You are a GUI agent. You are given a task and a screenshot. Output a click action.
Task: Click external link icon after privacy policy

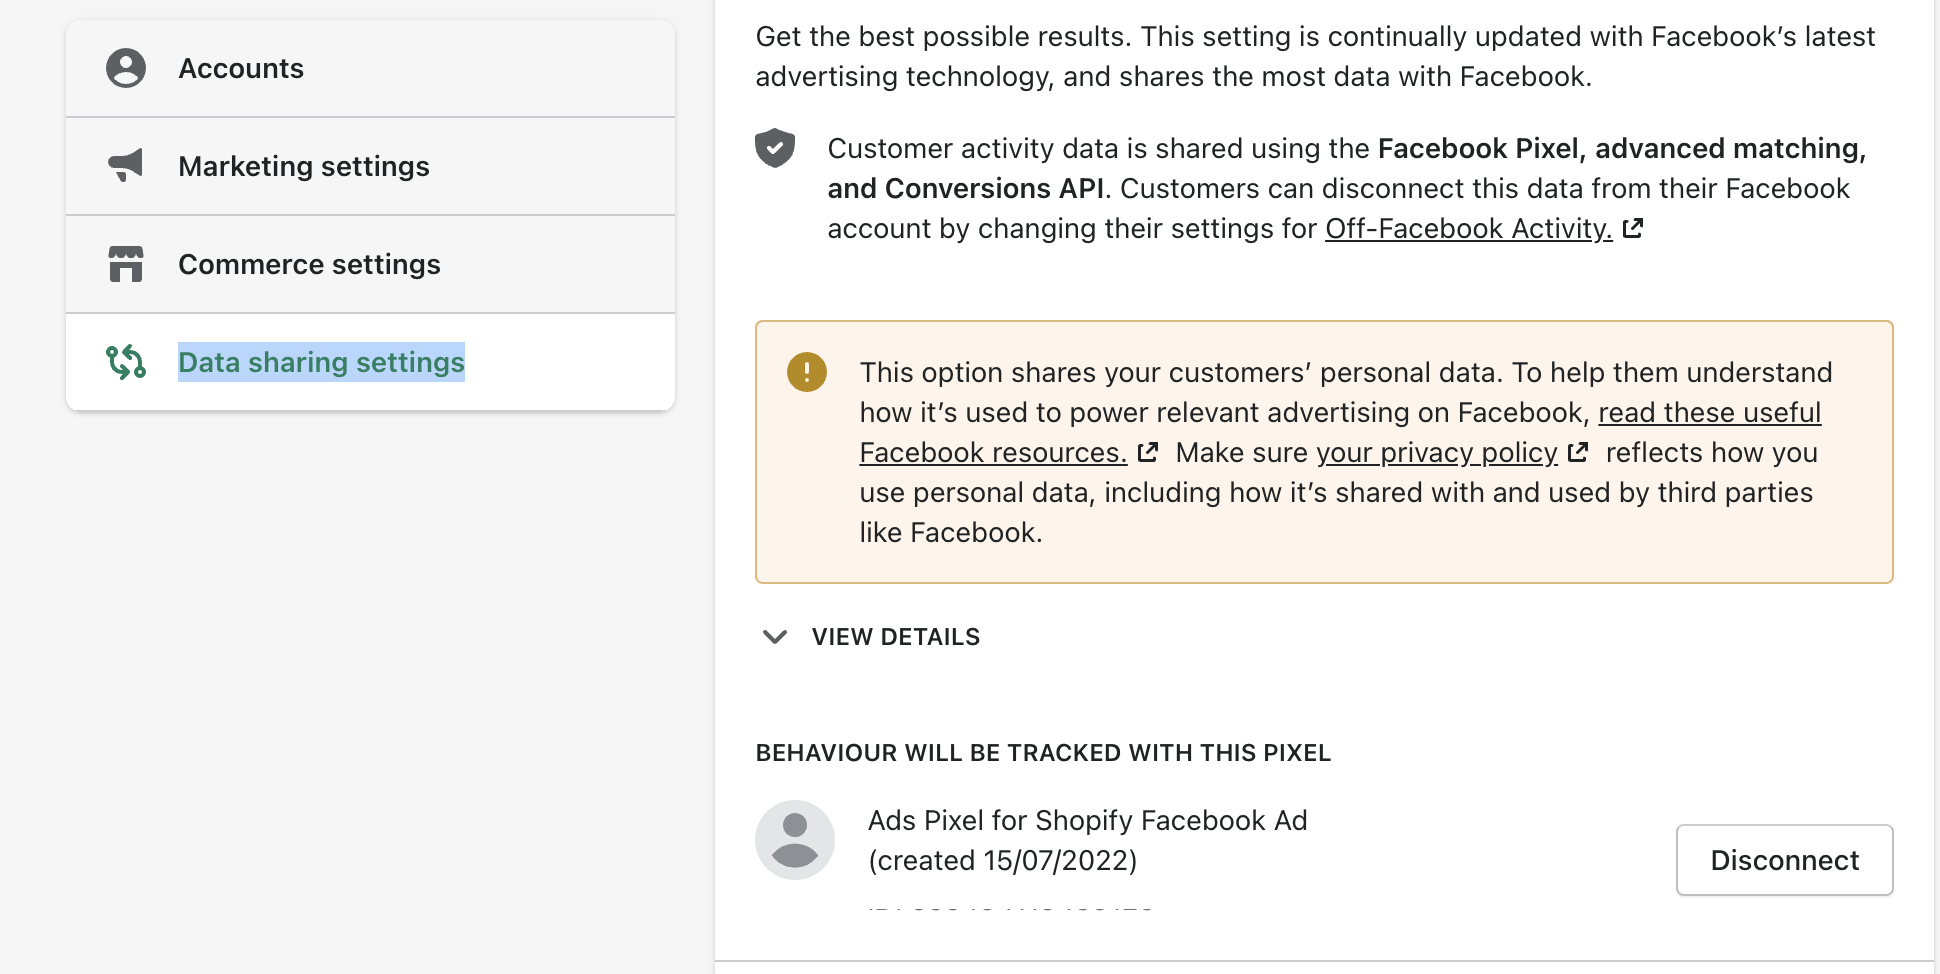click(1578, 452)
